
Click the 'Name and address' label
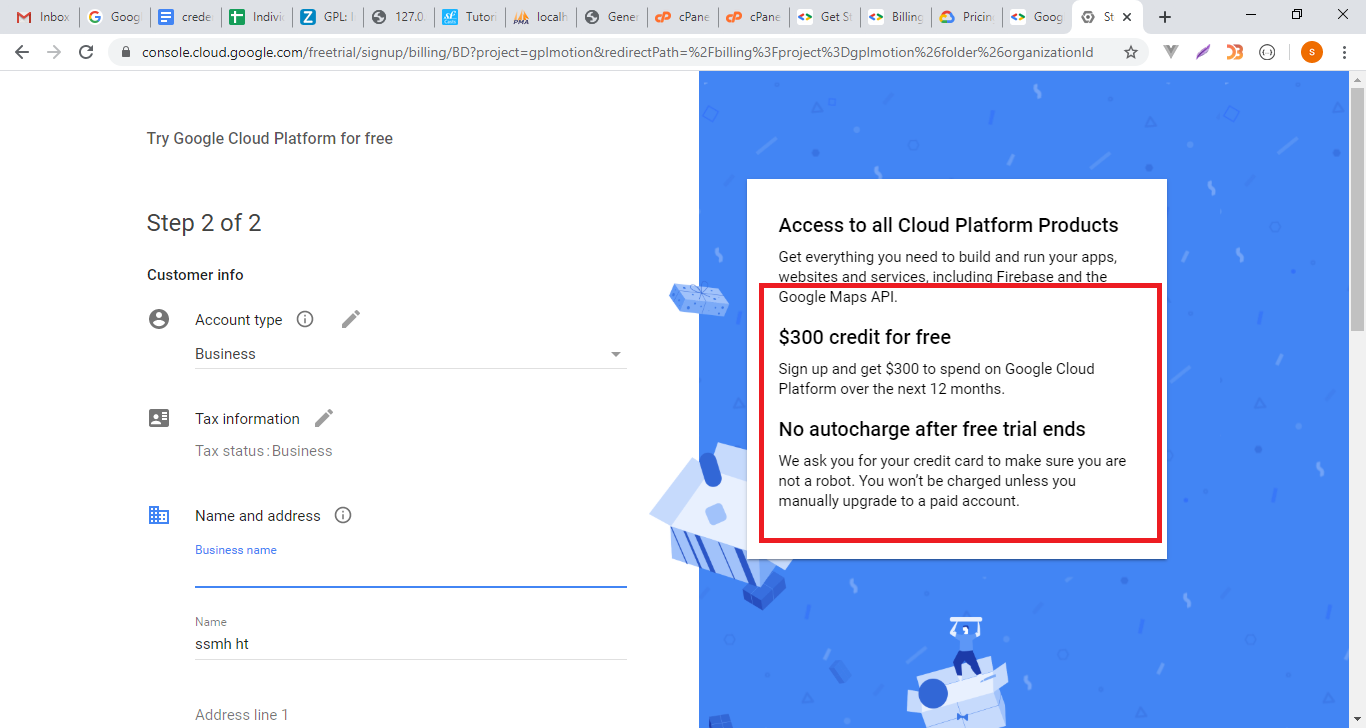pos(258,516)
